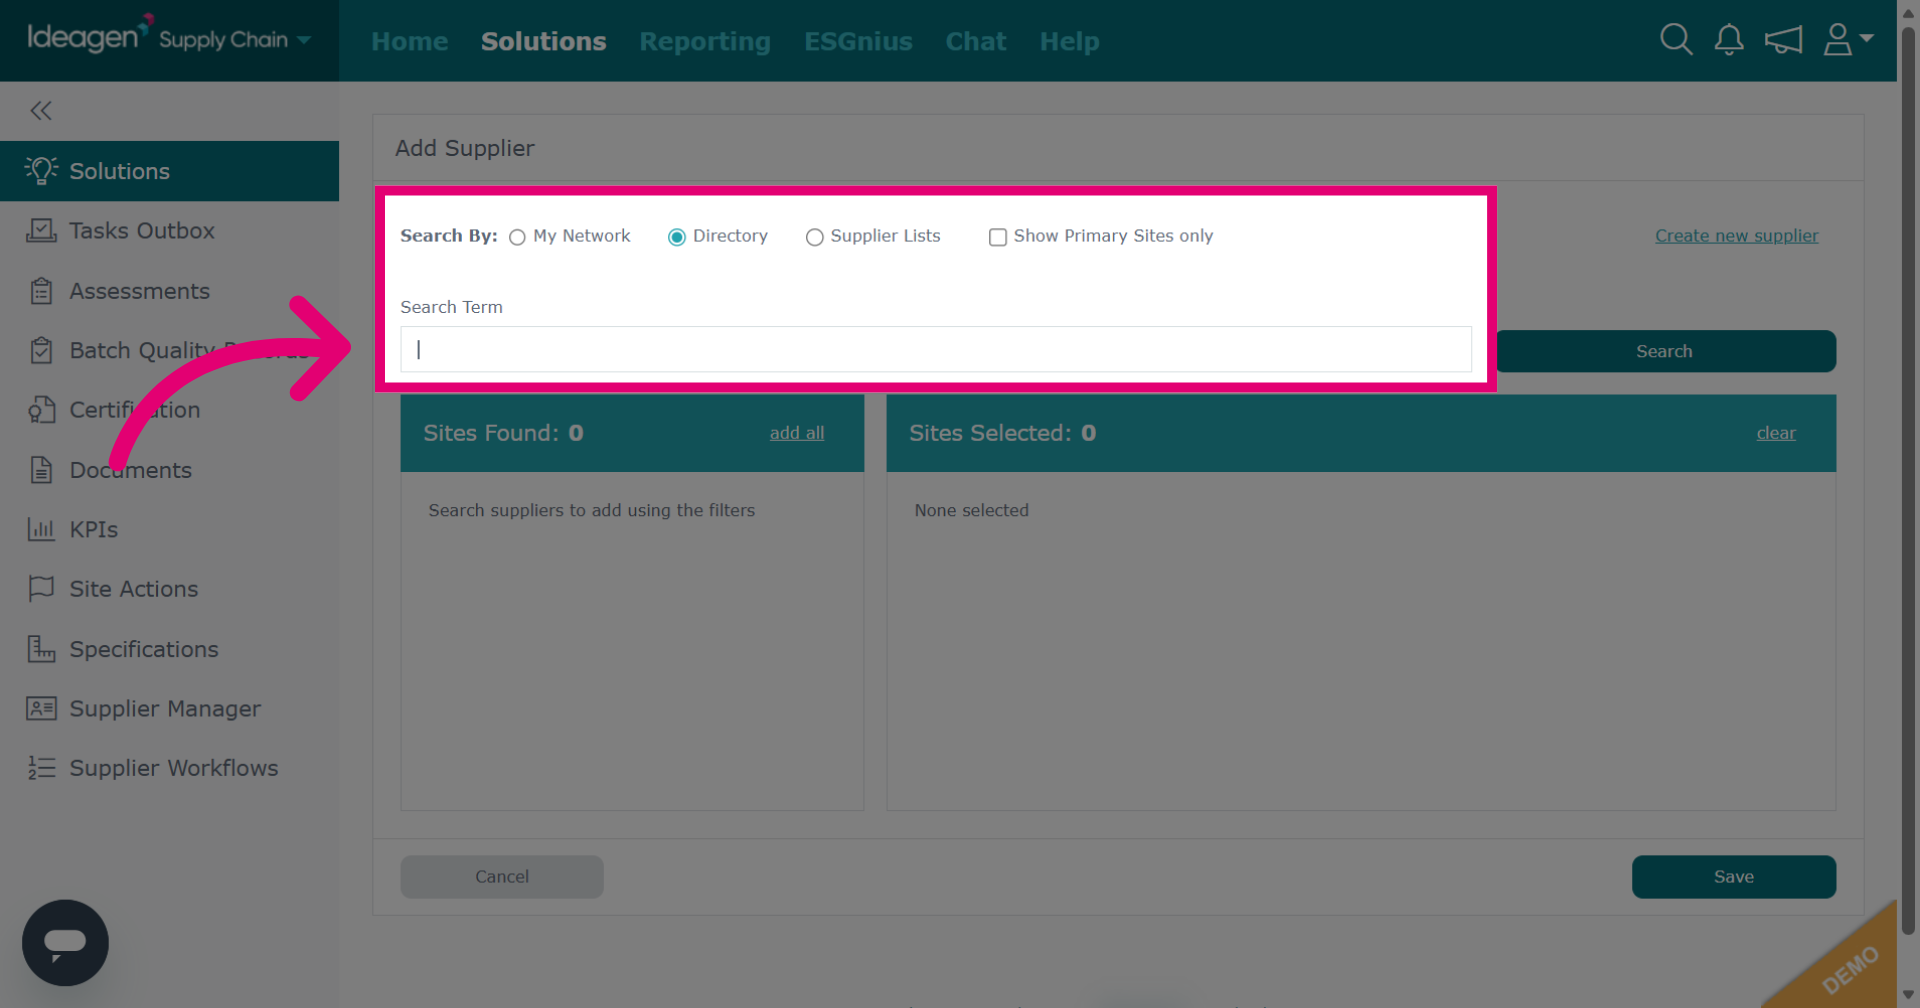Collapse the sidebar with the double chevron

pos(41,111)
